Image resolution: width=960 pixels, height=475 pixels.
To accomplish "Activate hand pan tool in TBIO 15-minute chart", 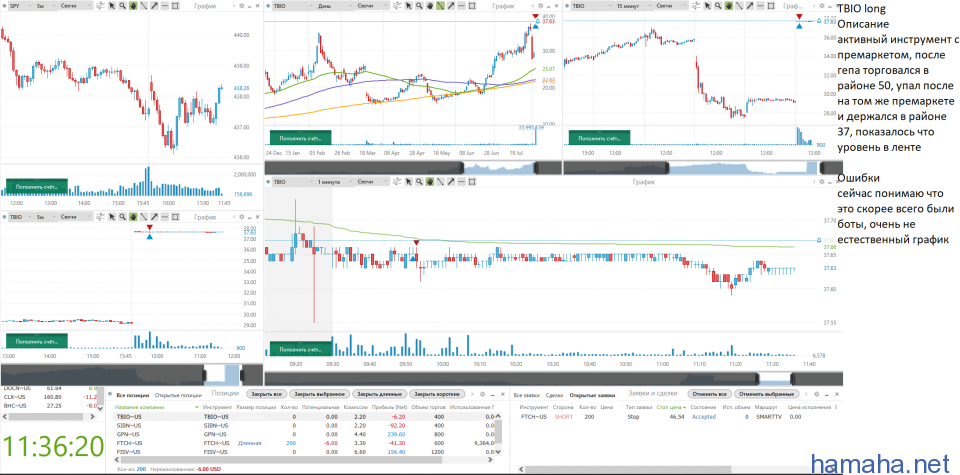I will (729, 6).
